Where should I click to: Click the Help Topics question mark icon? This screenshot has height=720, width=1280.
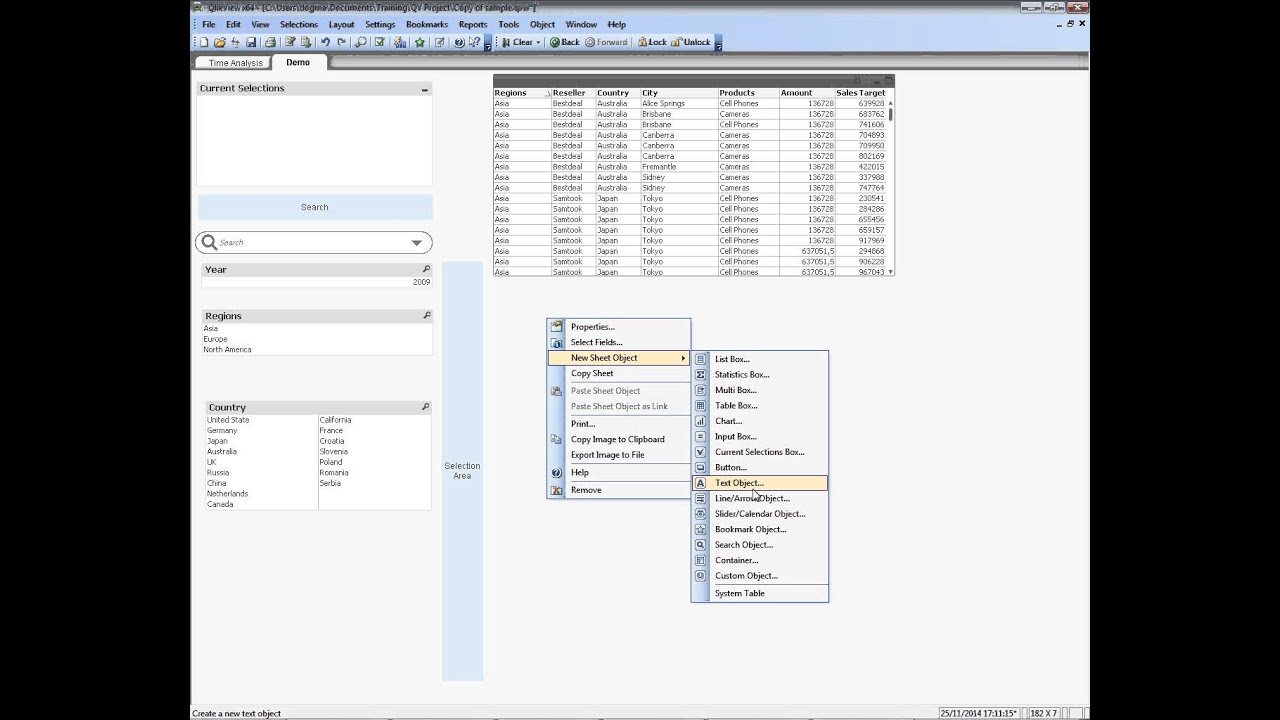[459, 42]
